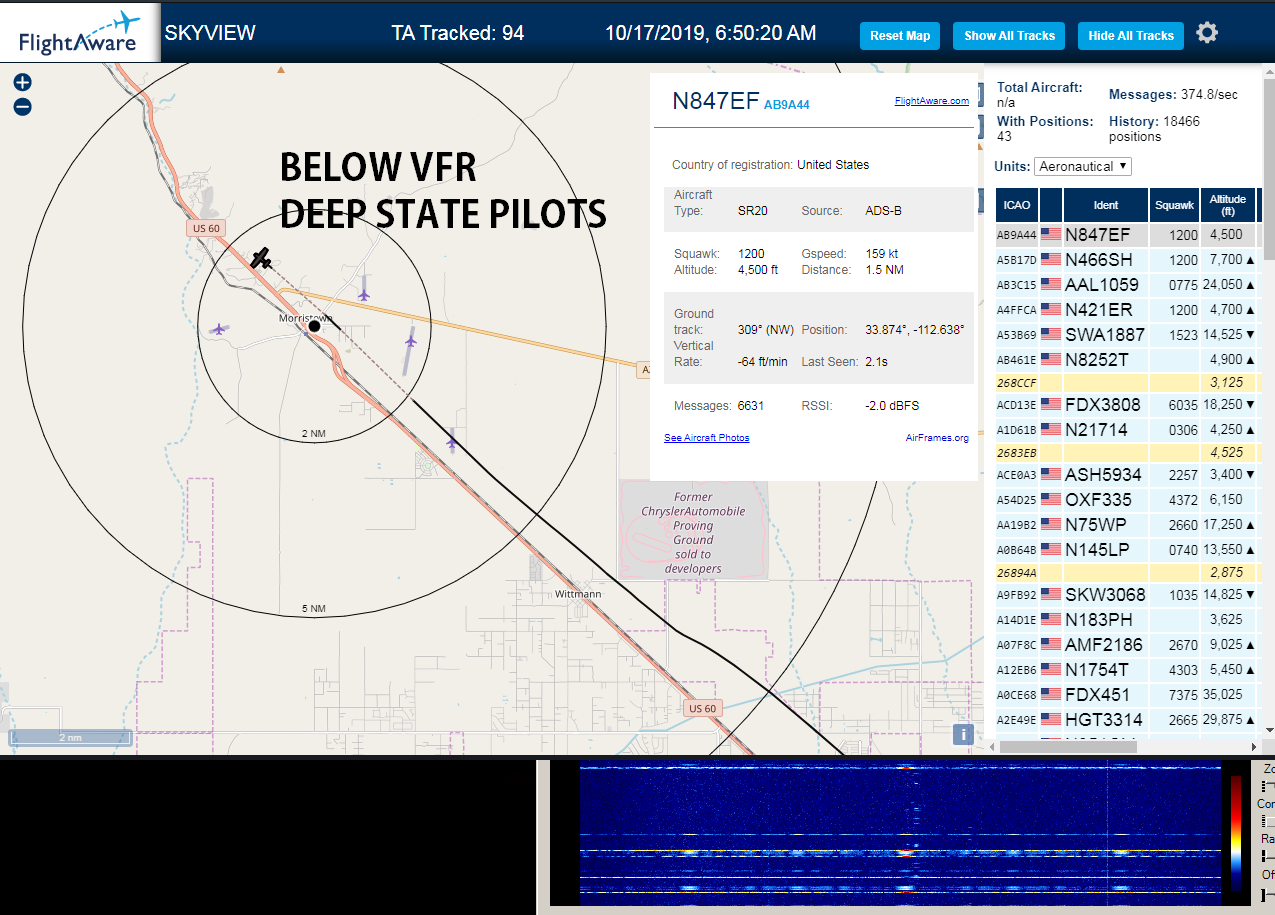Open the map attribution info 'i' button
1275x915 pixels.
point(963,735)
